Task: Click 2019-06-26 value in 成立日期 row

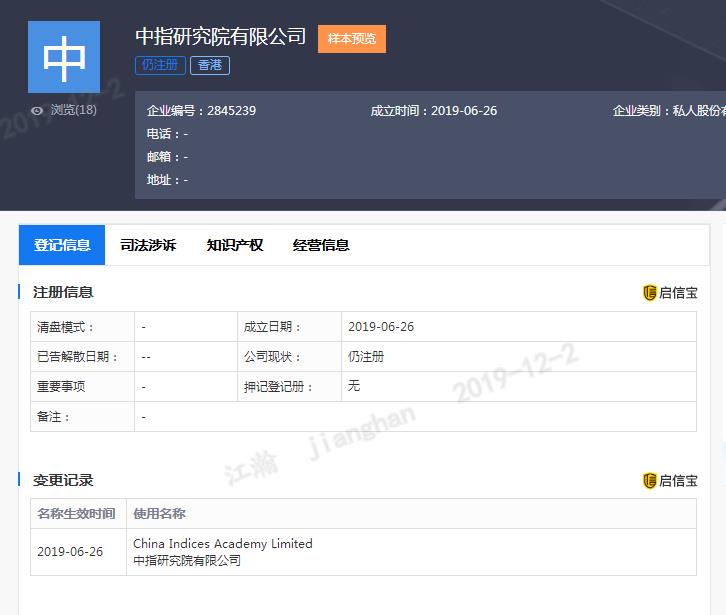Action: click(381, 327)
